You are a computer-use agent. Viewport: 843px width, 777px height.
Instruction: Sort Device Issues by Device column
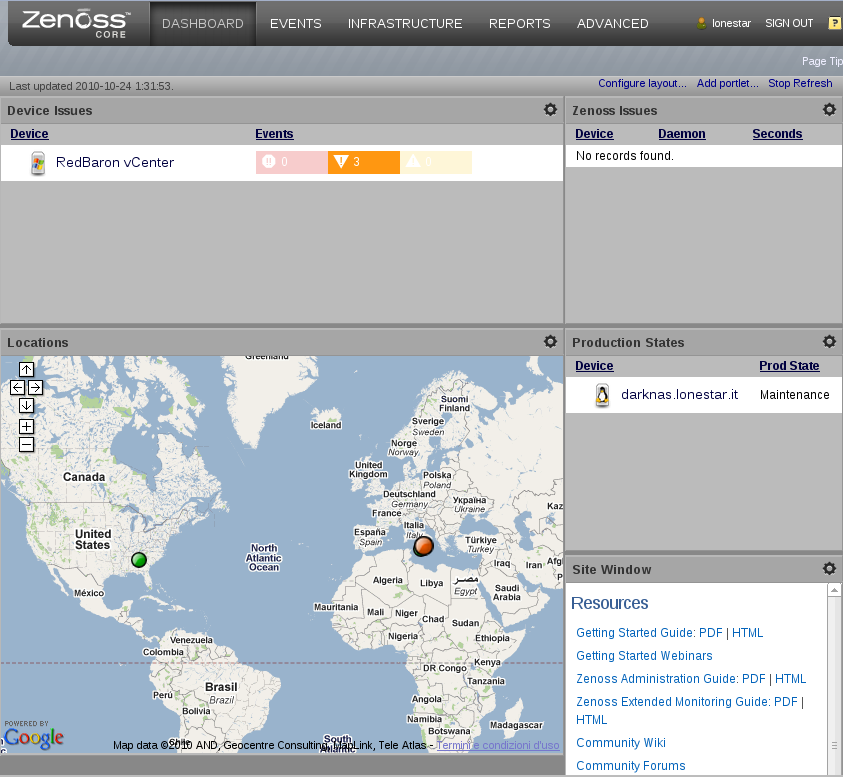29,134
